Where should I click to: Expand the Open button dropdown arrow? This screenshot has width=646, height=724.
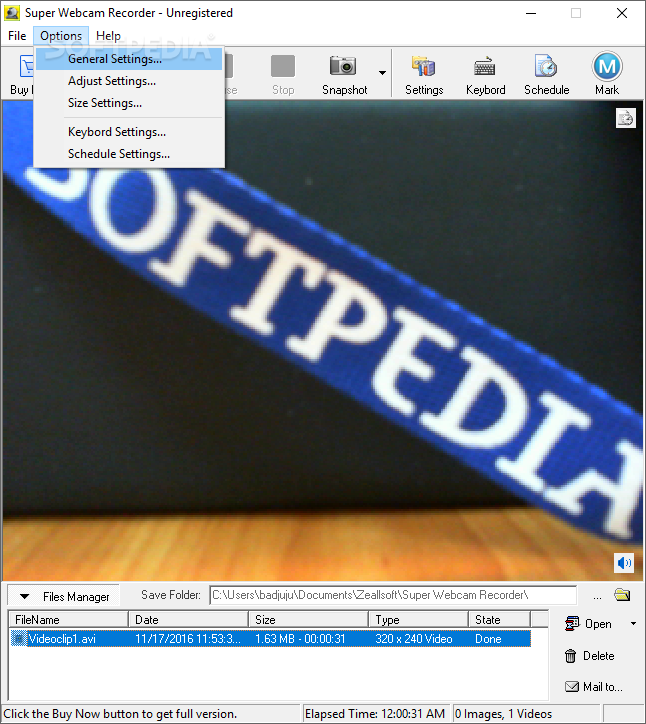[633, 624]
